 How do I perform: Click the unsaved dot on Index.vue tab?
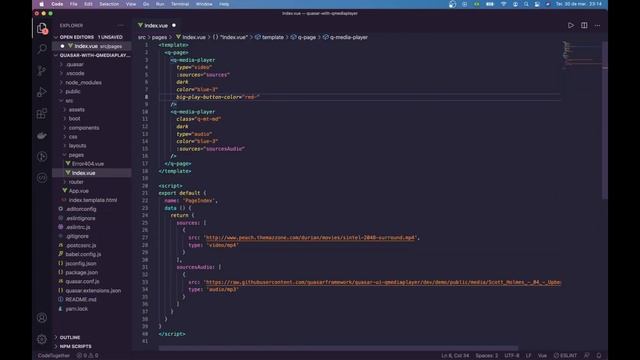click(x=174, y=25)
